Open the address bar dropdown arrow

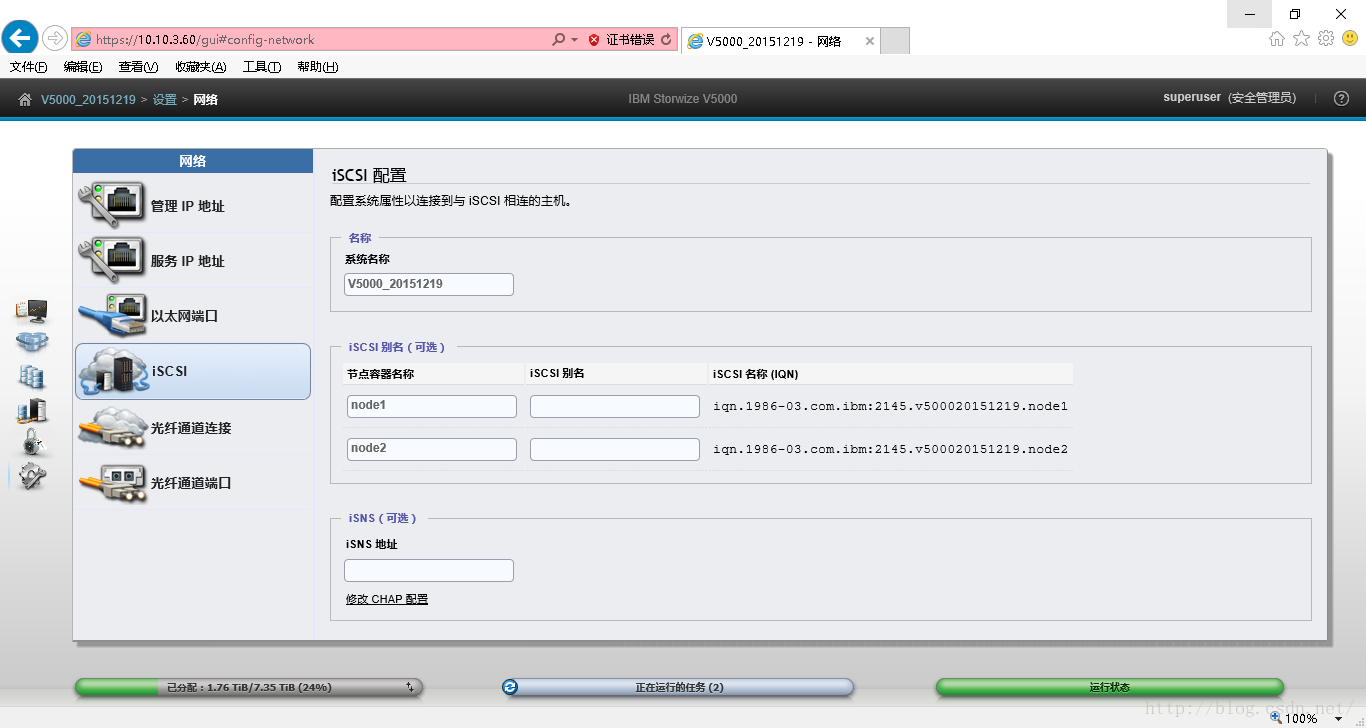click(574, 40)
